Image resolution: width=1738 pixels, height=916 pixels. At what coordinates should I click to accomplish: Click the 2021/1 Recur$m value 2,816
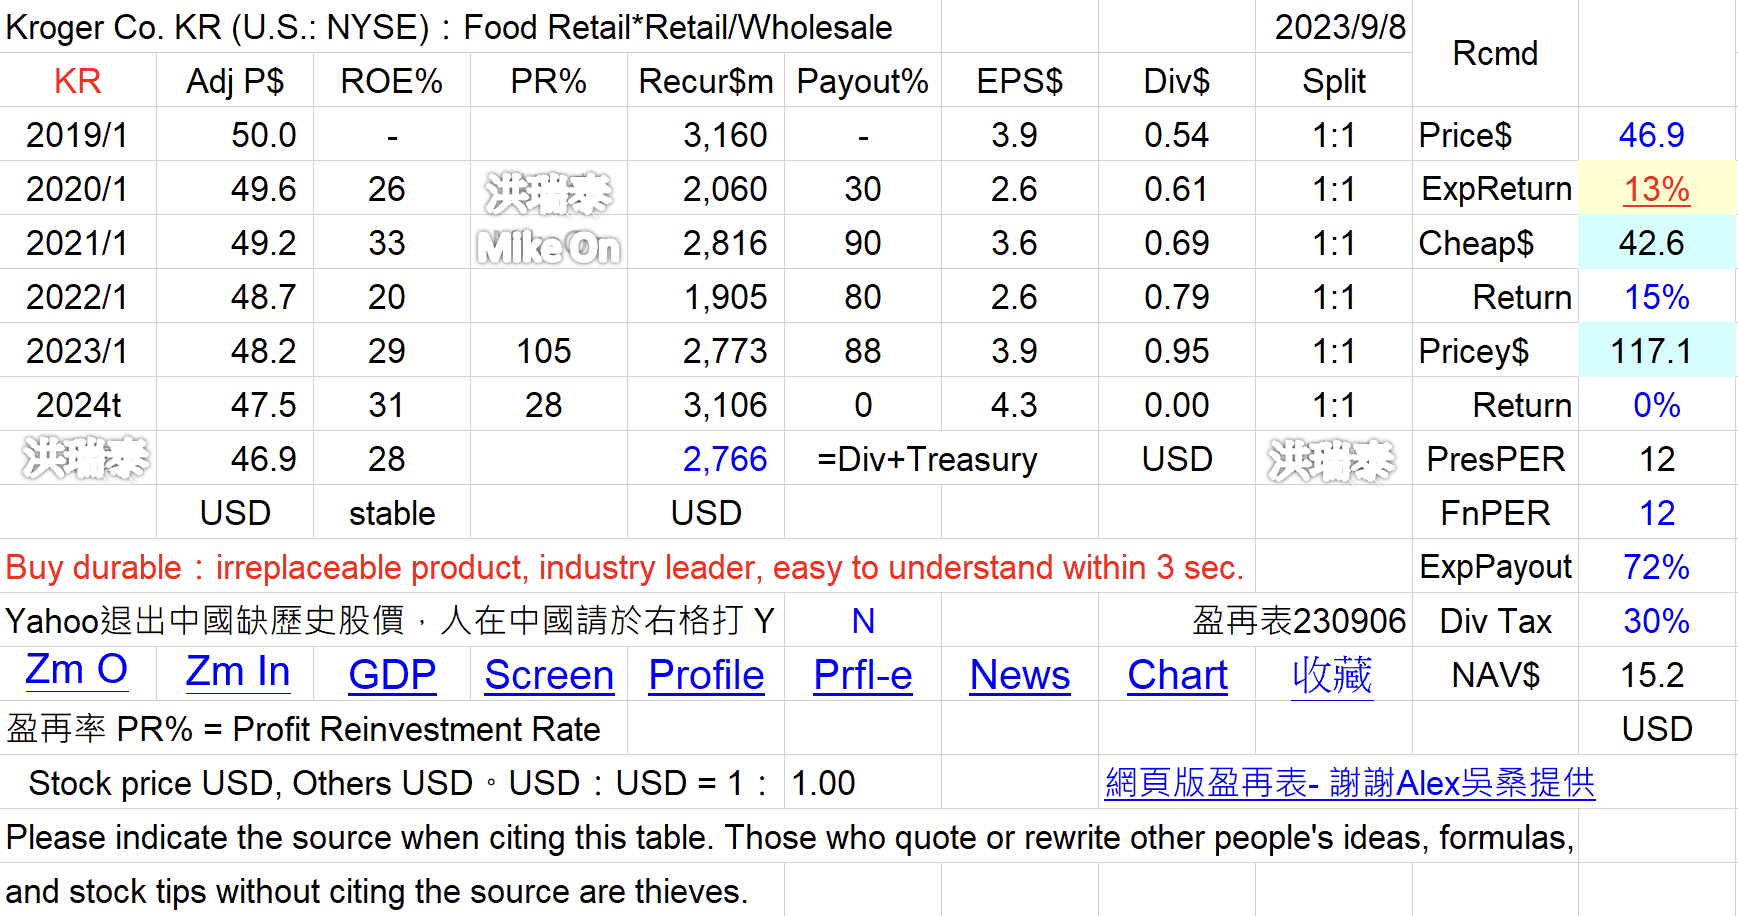[725, 243]
